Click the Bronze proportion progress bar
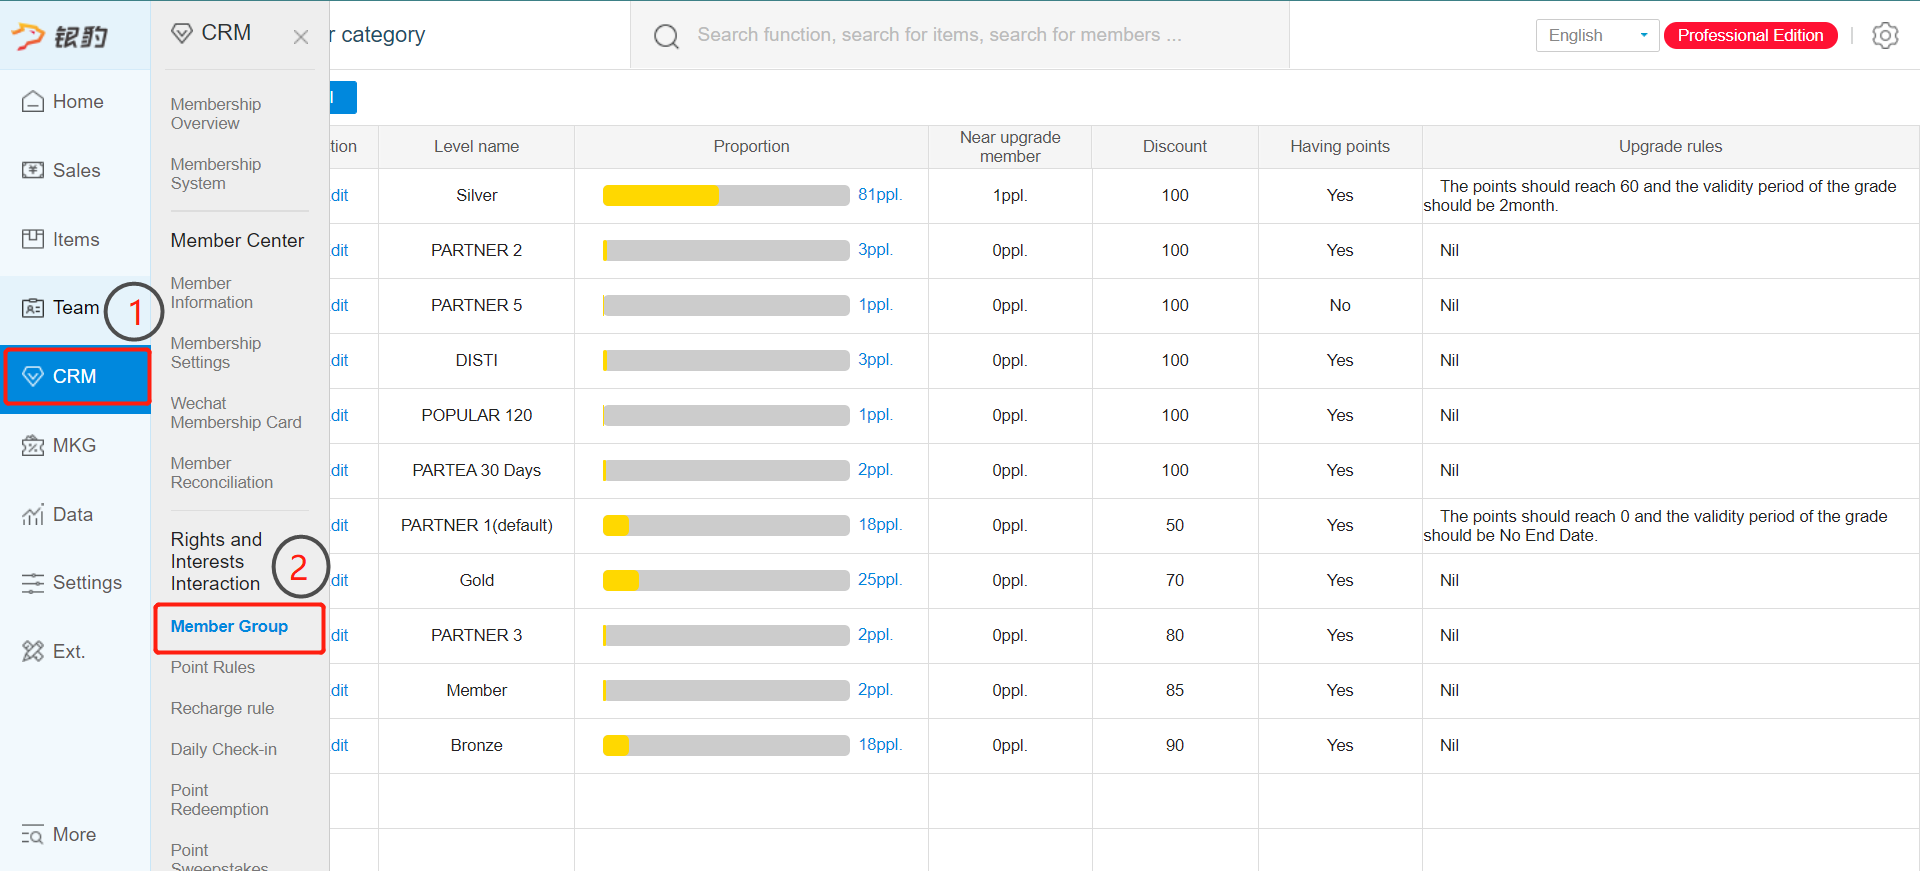Viewport: 1920px width, 871px height. click(726, 746)
